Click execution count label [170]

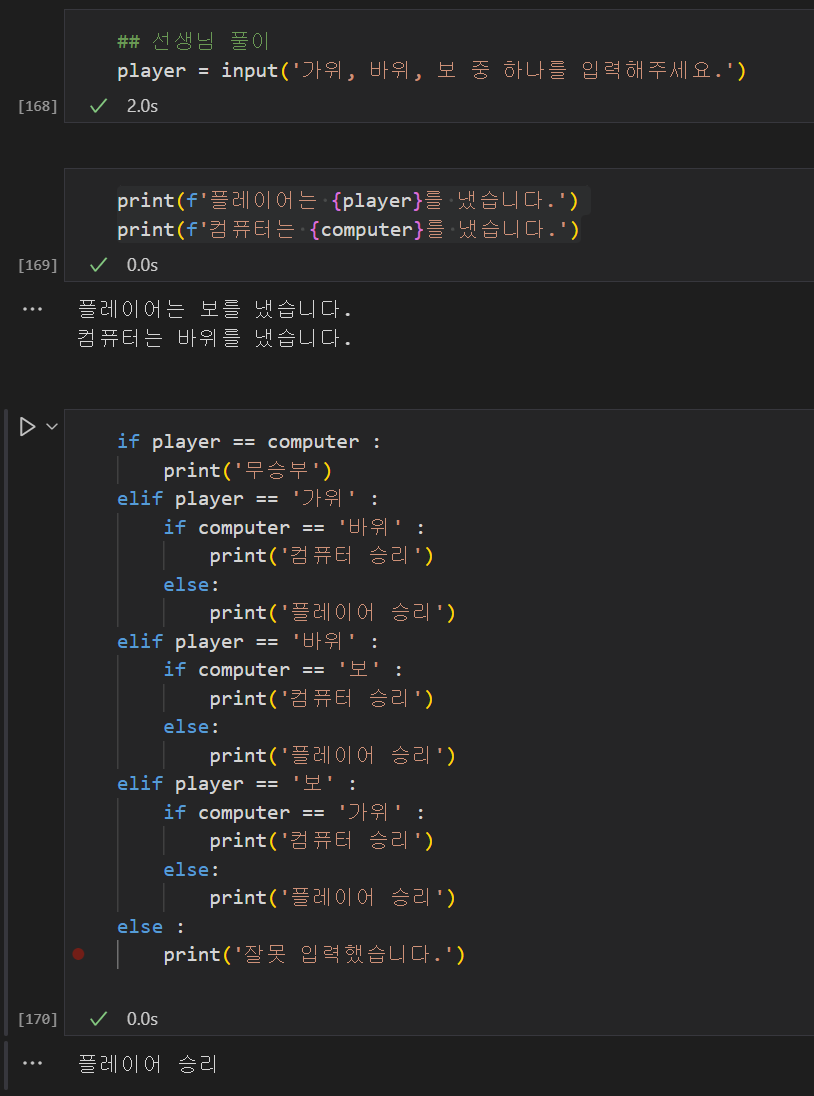coord(38,1019)
